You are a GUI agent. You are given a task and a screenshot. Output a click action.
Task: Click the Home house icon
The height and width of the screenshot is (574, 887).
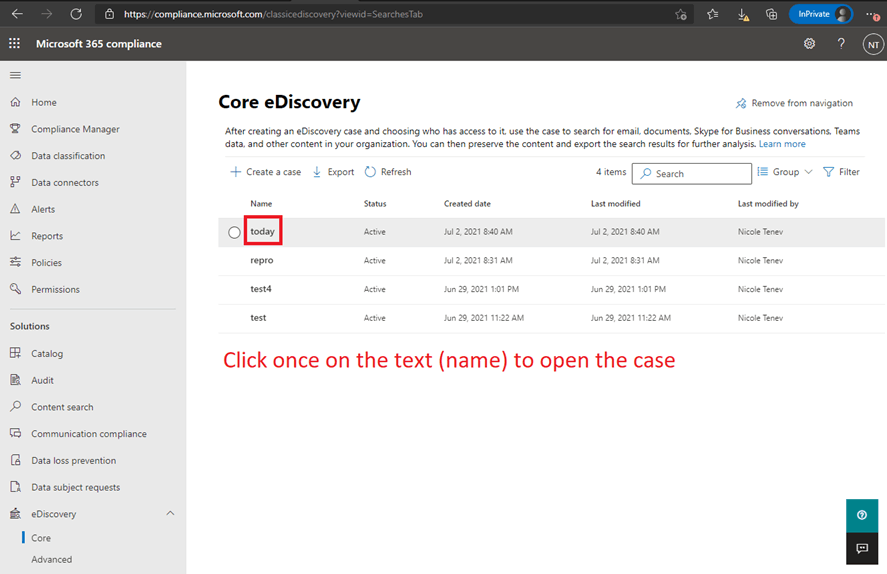15,102
